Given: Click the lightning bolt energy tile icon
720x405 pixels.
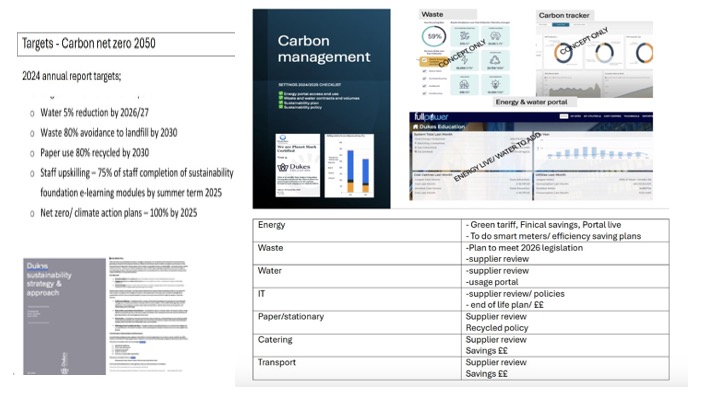Looking at the screenshot, I should 464,60.
